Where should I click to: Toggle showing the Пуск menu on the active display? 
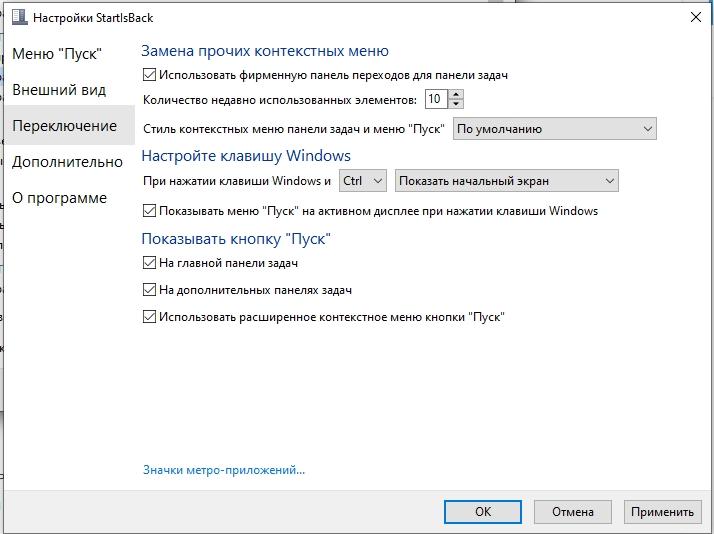click(149, 211)
